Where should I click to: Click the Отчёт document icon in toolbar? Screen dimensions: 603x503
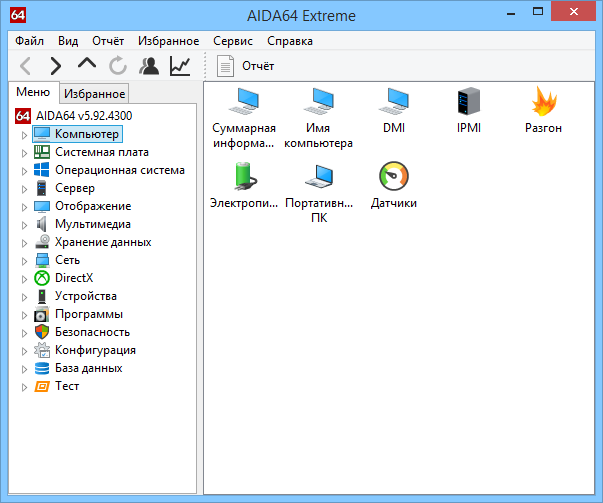[225, 66]
